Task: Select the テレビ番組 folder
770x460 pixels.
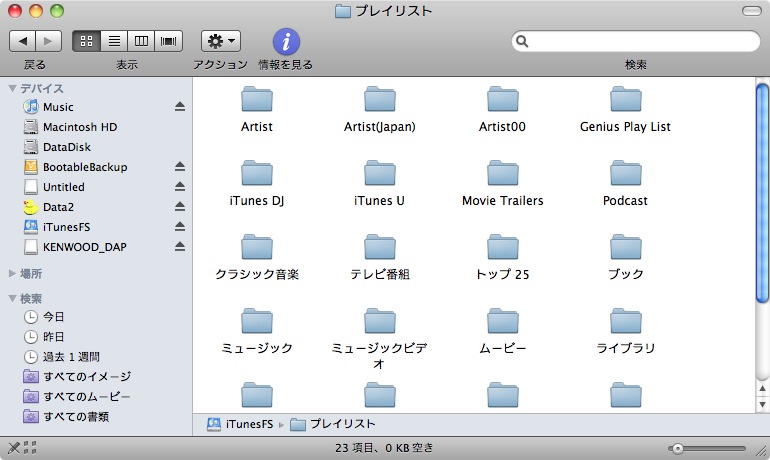Action: (x=380, y=247)
